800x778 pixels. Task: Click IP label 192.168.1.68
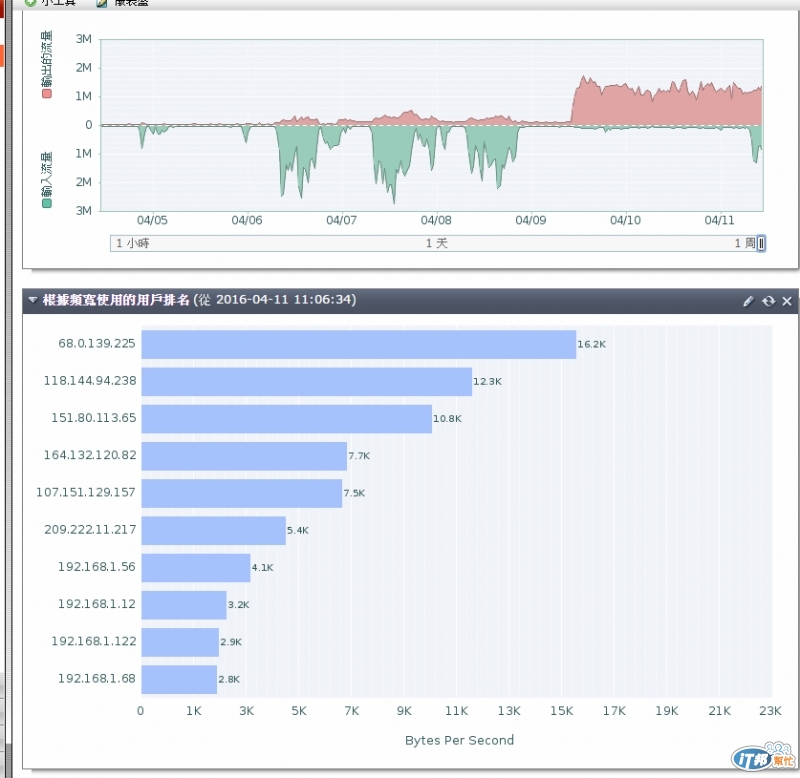(97, 679)
